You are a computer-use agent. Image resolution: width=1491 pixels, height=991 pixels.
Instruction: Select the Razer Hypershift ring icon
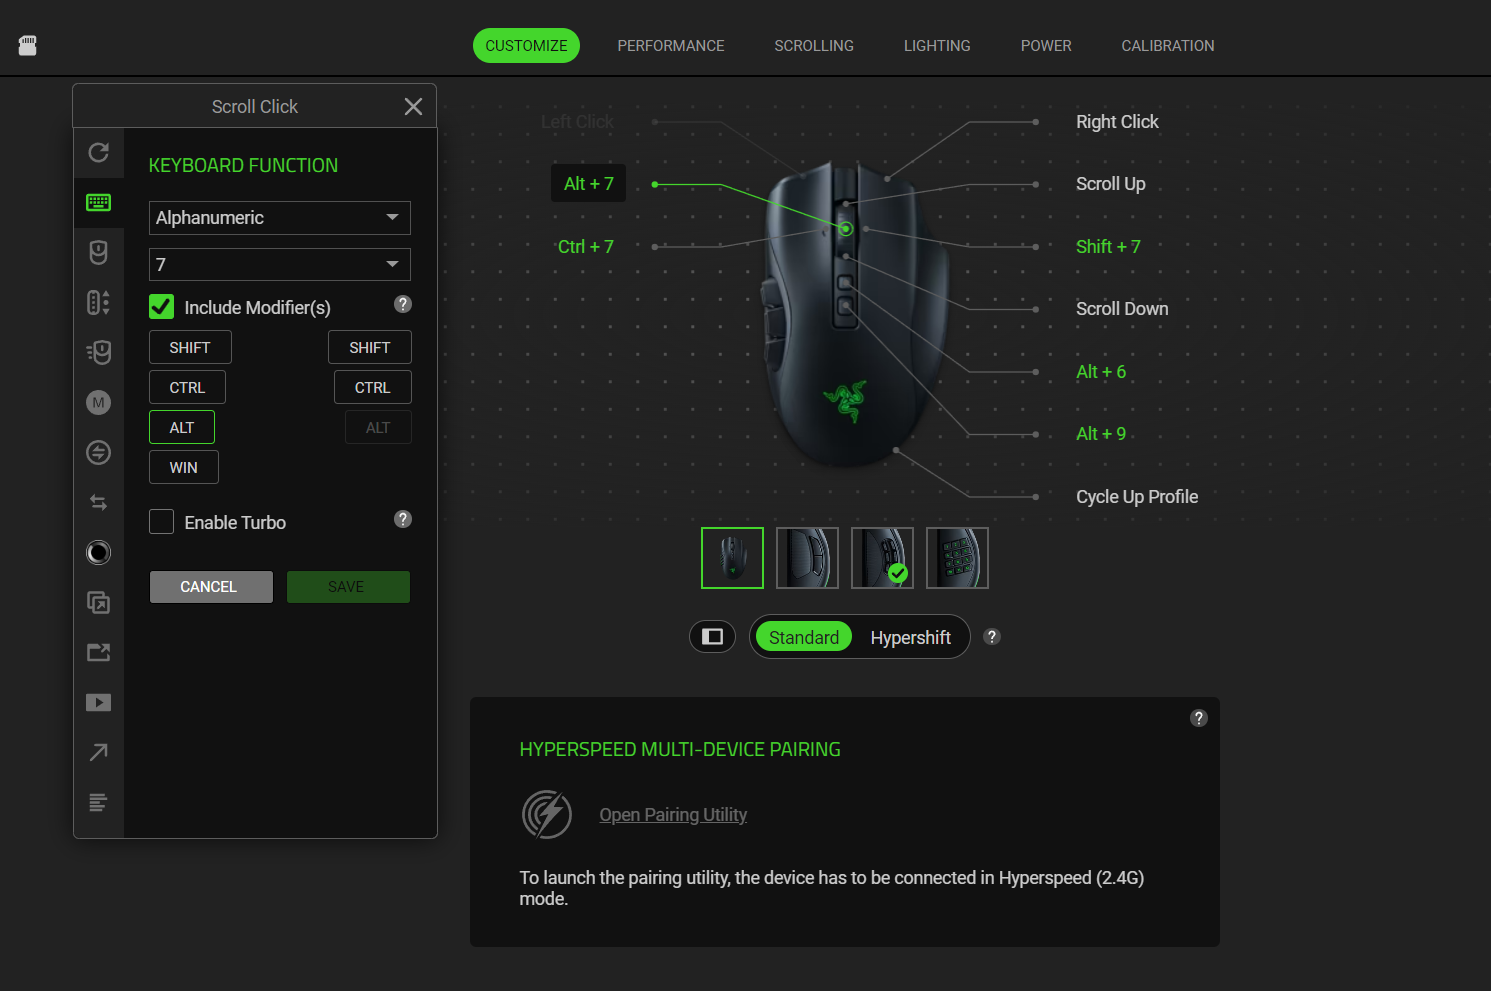coord(98,552)
